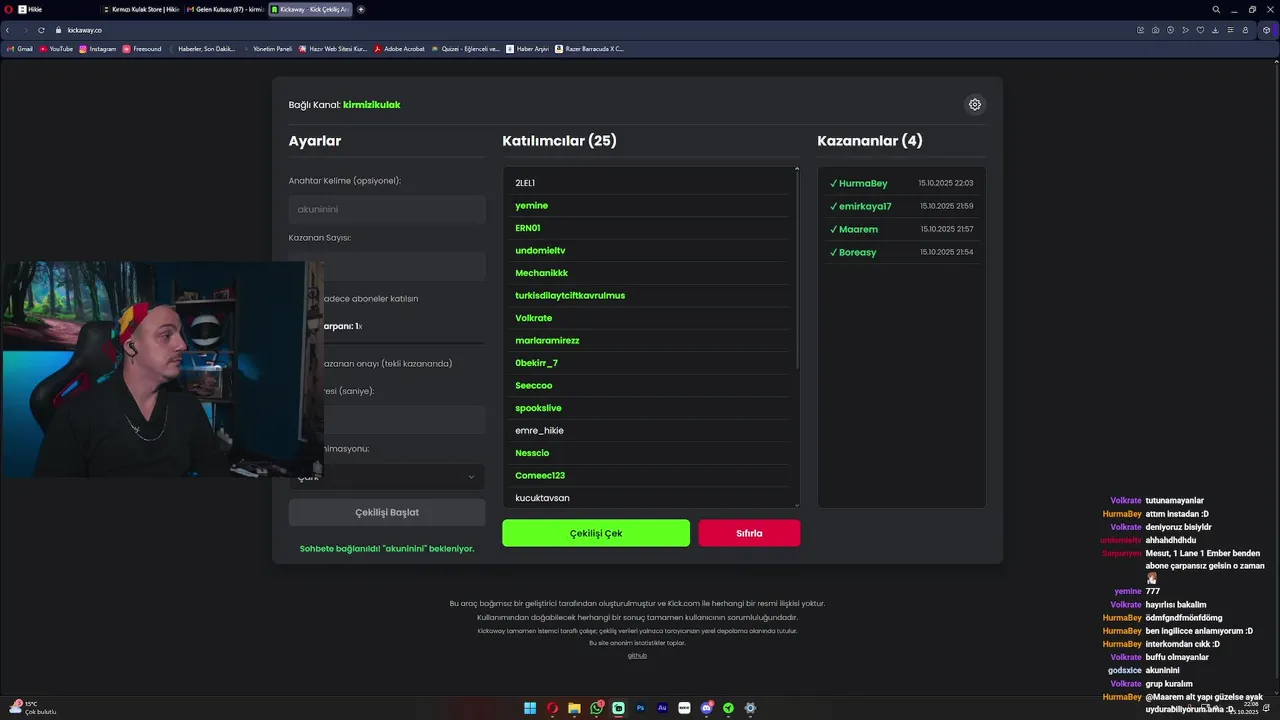Click the Opera player flow arrow icon
The image size is (1280, 720).
tap(1185, 30)
